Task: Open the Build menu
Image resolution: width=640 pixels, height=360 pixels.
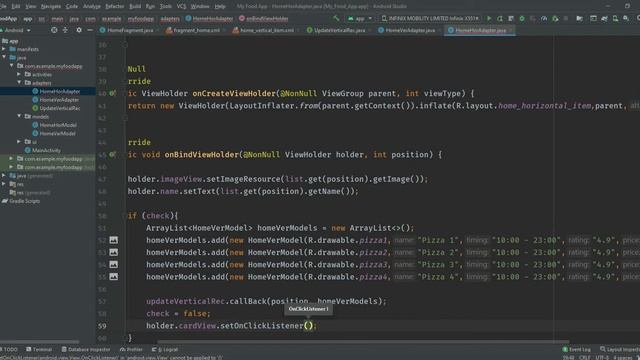Action: [135, 6]
